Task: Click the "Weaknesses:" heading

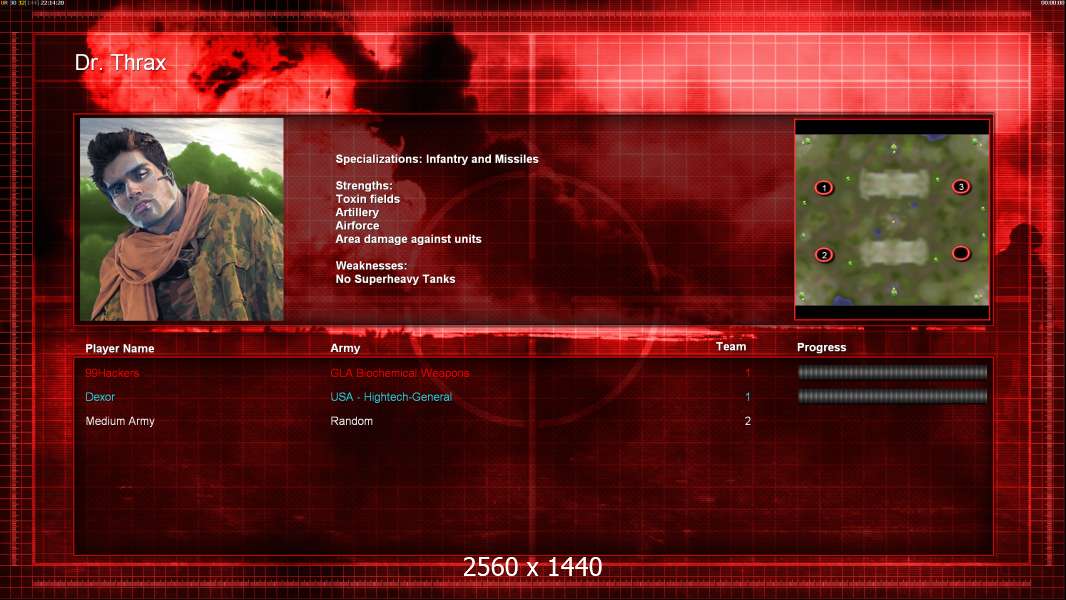Action: 371,266
